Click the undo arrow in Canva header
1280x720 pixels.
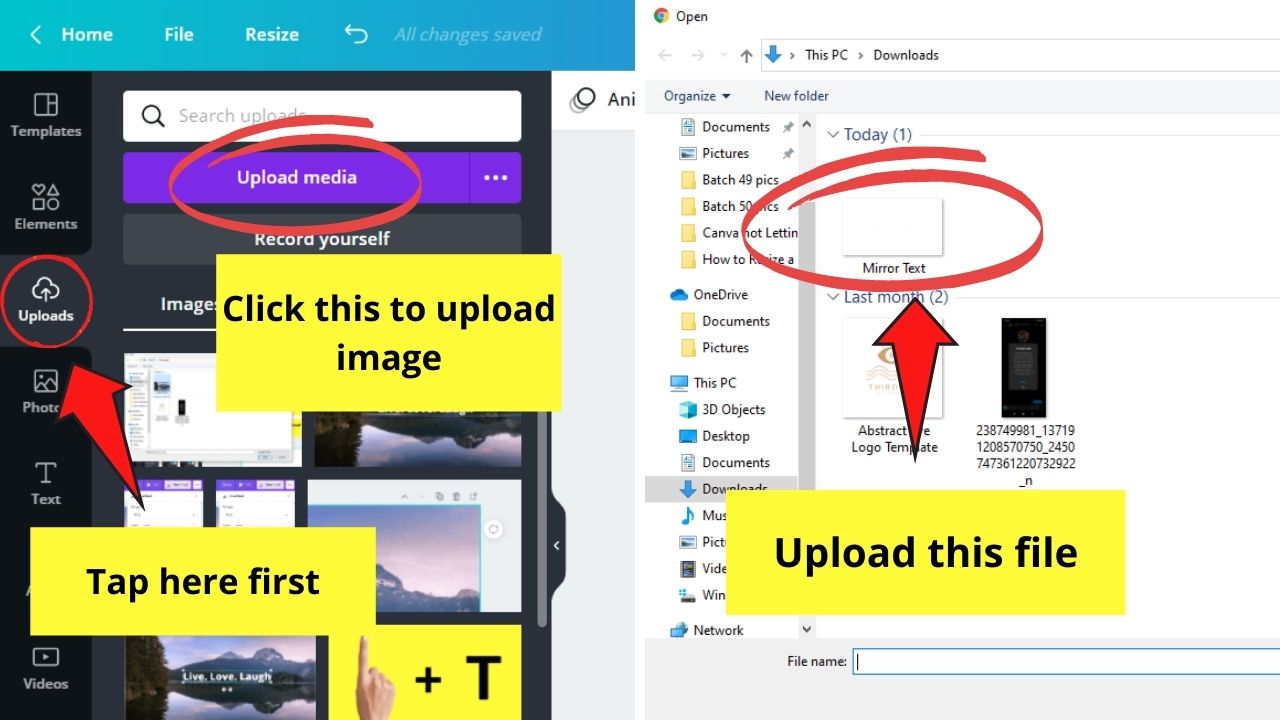pyautogui.click(x=356, y=34)
